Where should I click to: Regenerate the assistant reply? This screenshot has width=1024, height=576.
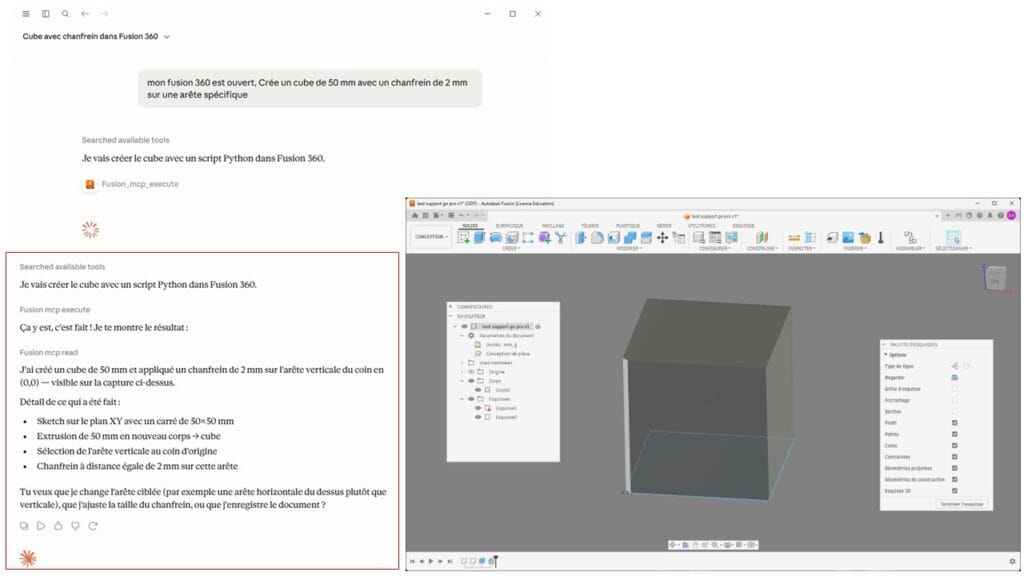(x=93, y=526)
